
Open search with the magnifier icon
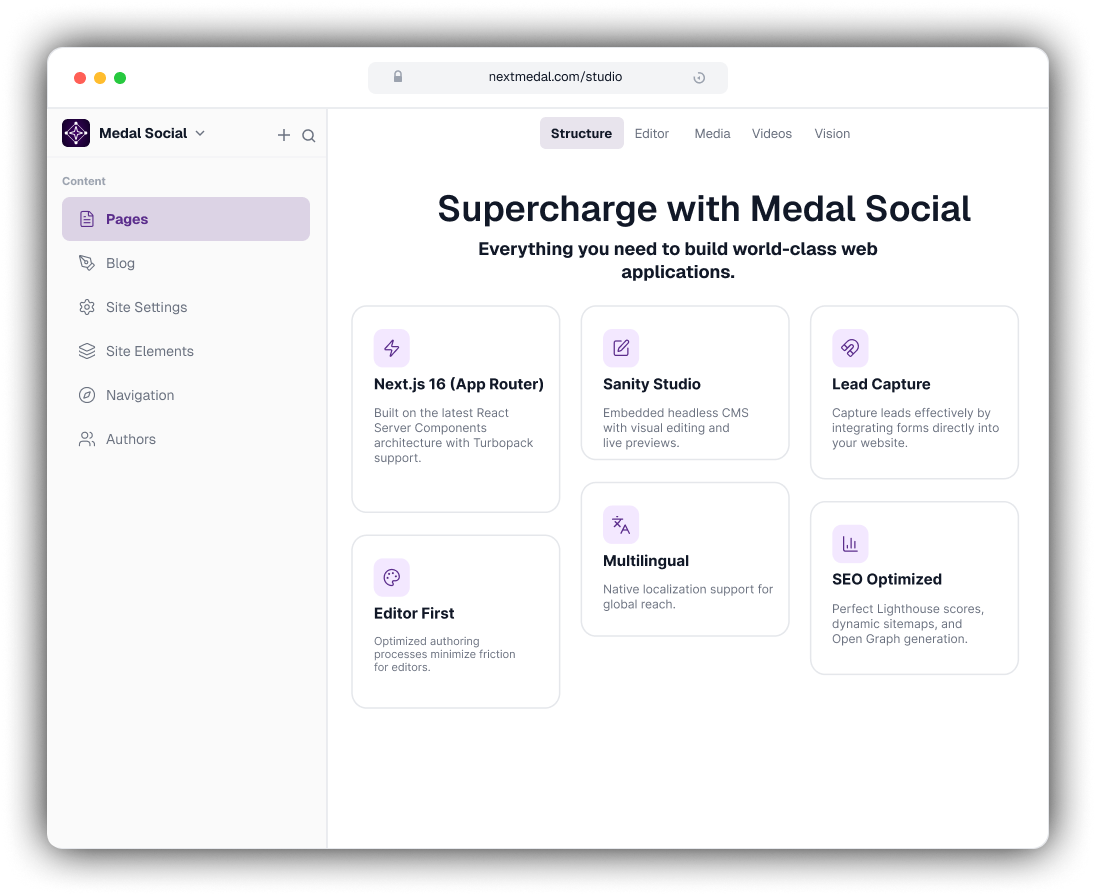pyautogui.click(x=308, y=136)
